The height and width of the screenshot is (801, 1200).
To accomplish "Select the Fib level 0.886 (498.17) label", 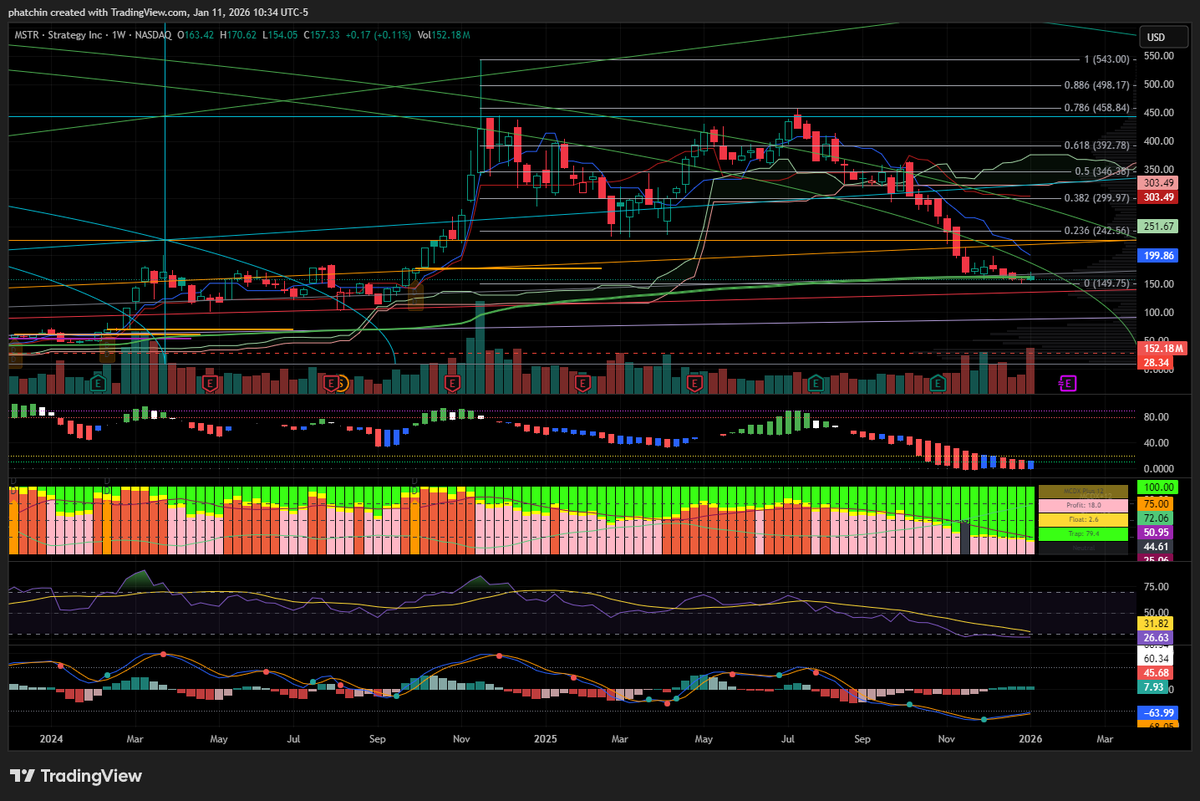I will tap(1097, 85).
